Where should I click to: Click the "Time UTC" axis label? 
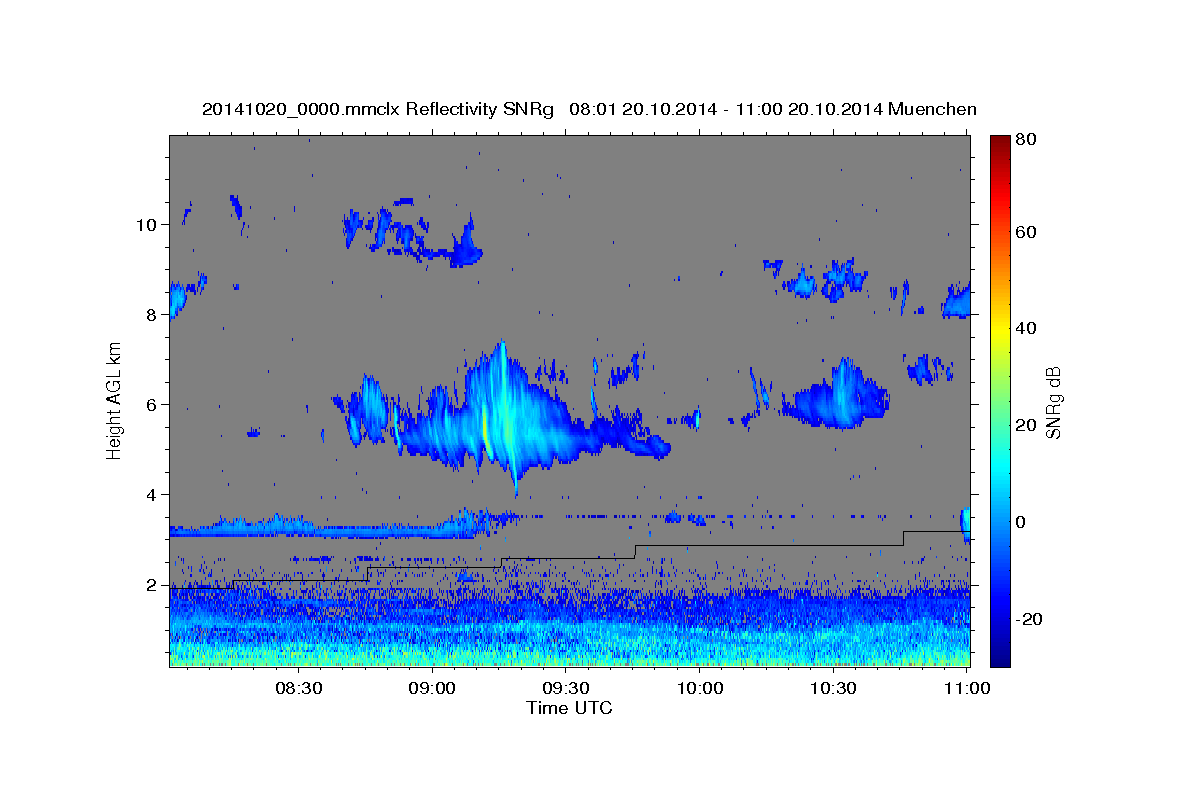[569, 708]
